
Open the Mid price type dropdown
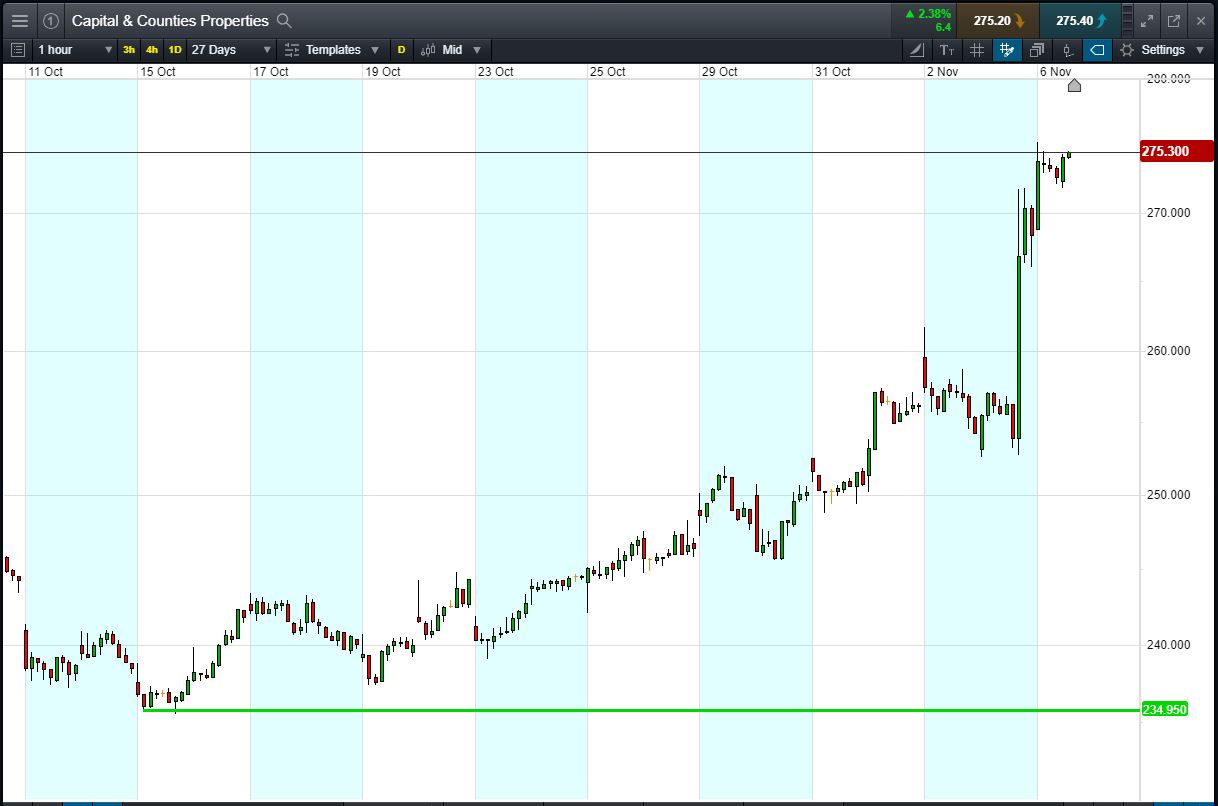451,49
